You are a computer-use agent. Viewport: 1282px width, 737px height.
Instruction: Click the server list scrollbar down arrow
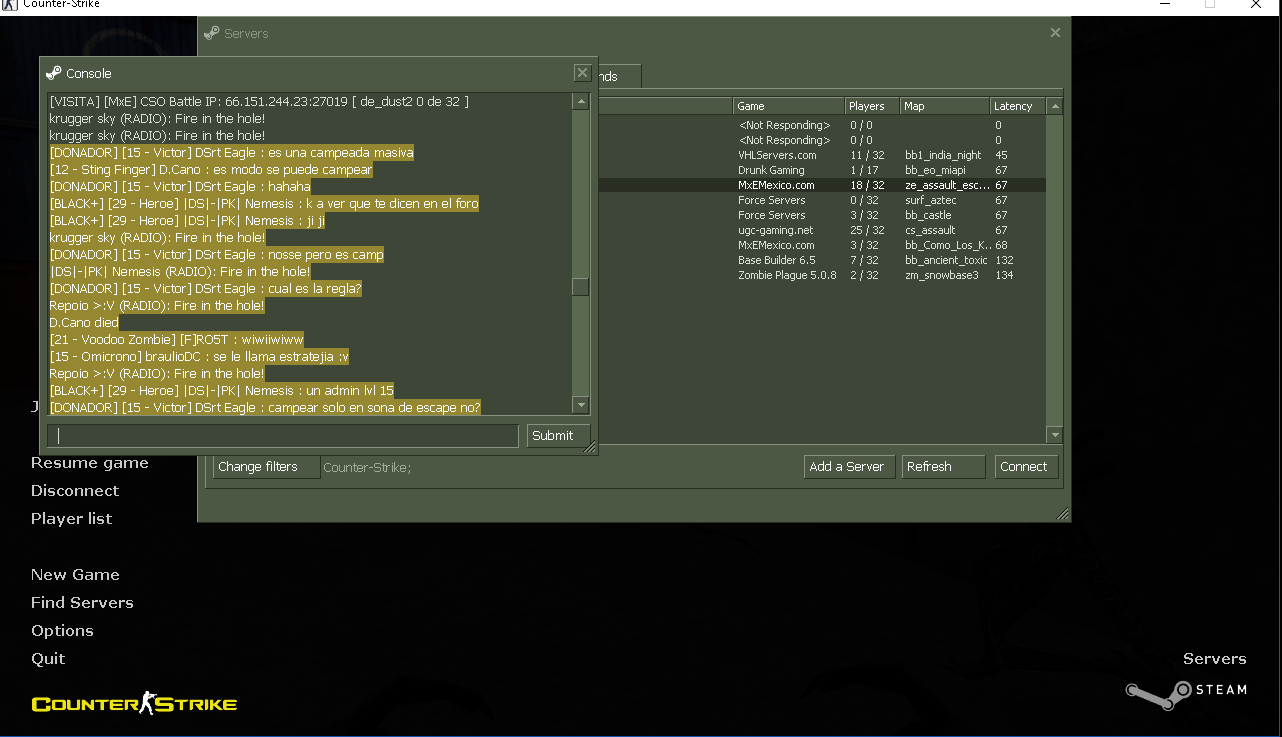point(1054,435)
